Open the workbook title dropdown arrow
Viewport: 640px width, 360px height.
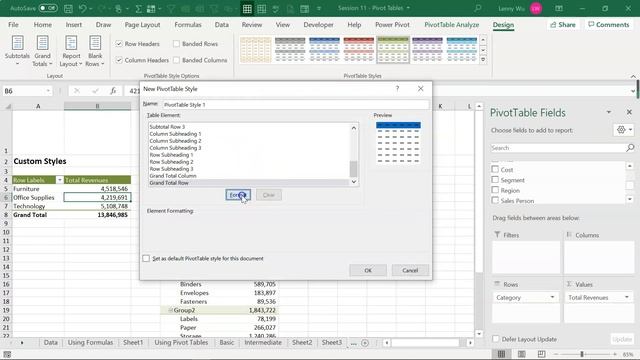tap(408, 8)
